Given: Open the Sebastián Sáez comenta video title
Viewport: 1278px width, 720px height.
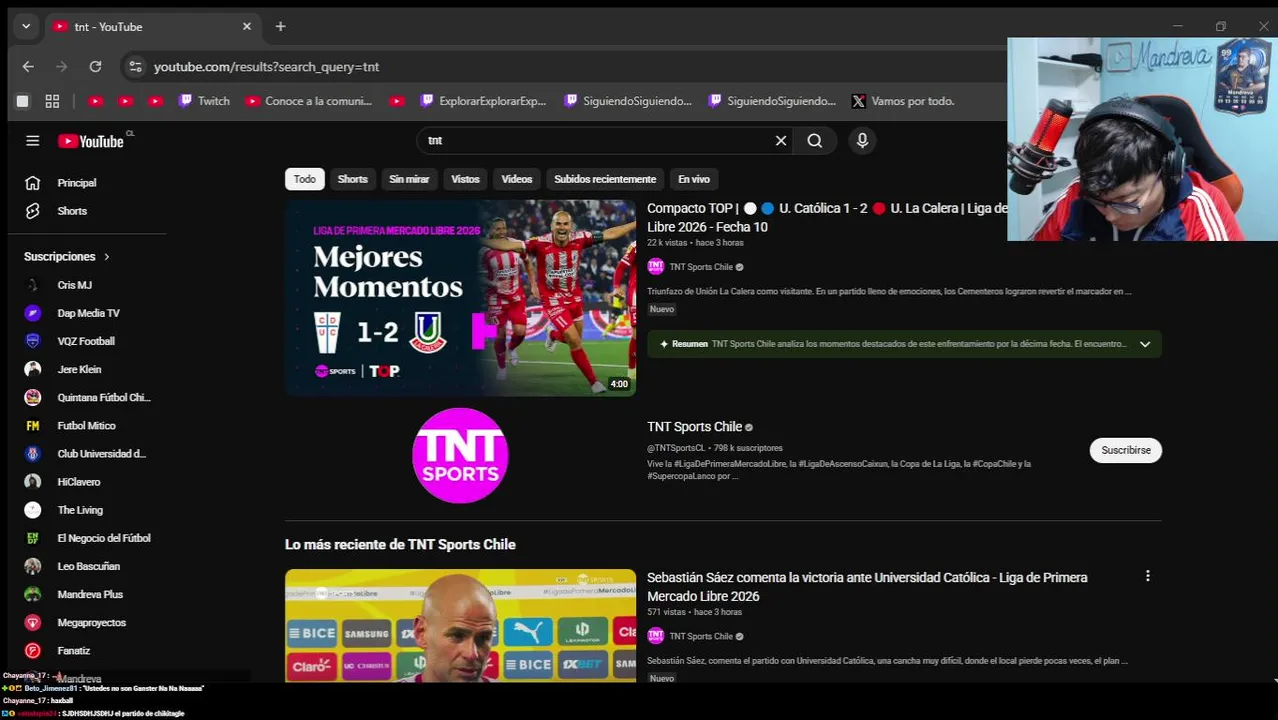Looking at the screenshot, I should 867,587.
